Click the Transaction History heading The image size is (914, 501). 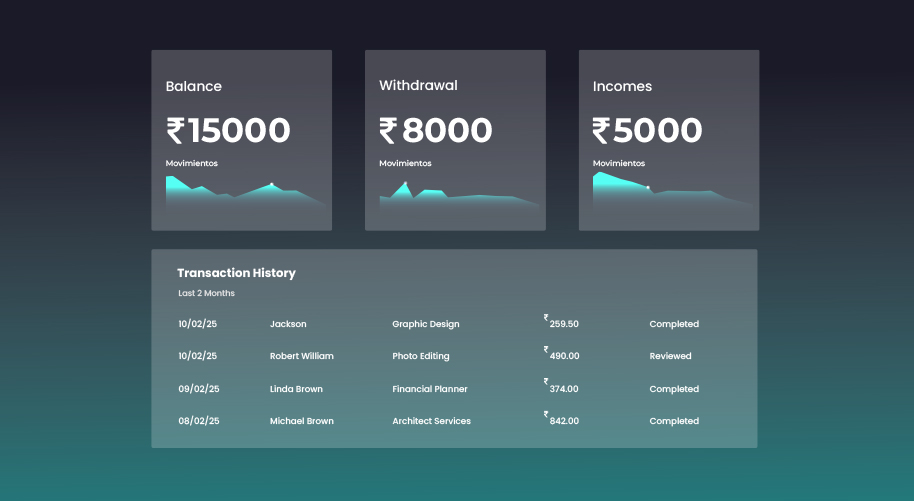point(236,273)
